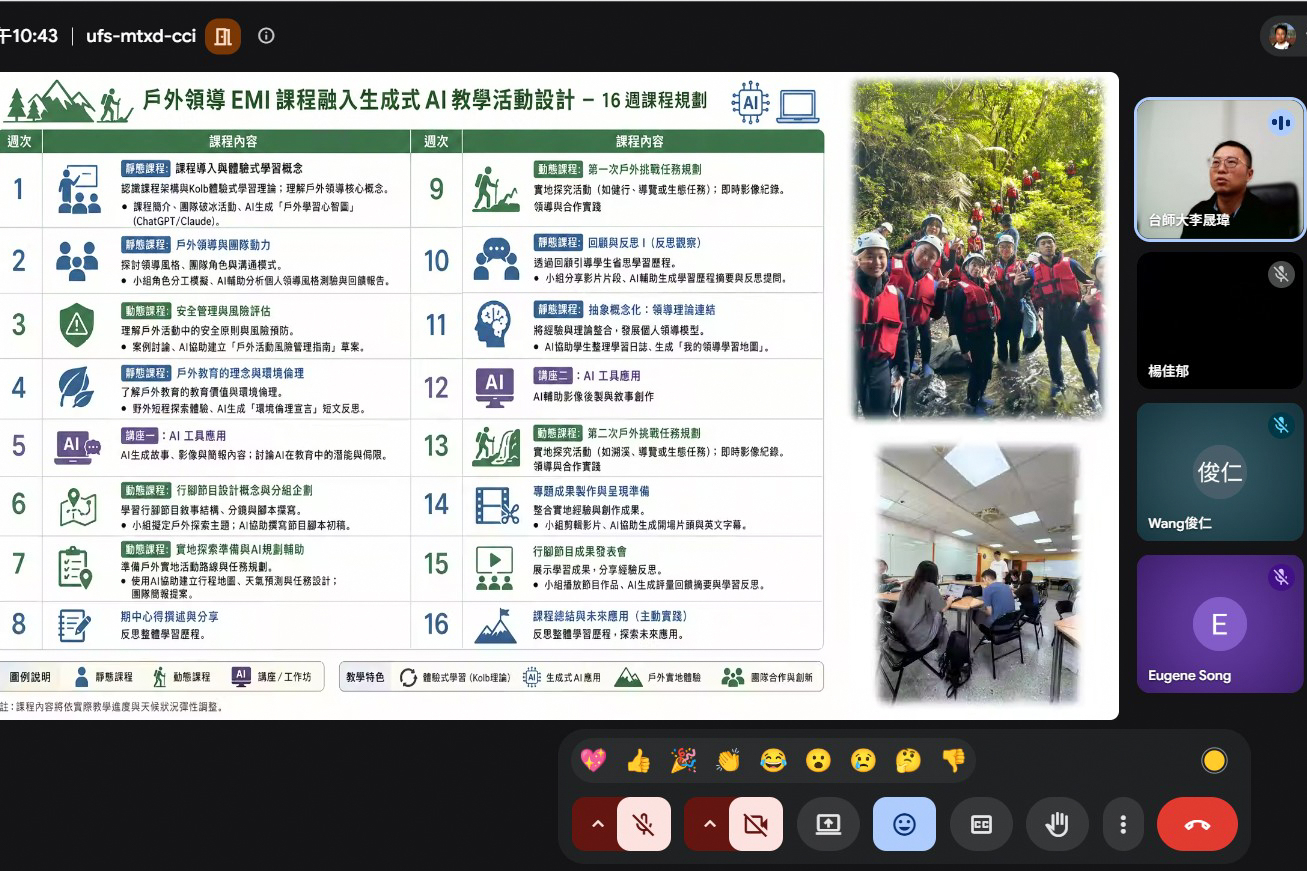
Task: Select the Eugene Song participant avatar
Action: pos(1219,625)
